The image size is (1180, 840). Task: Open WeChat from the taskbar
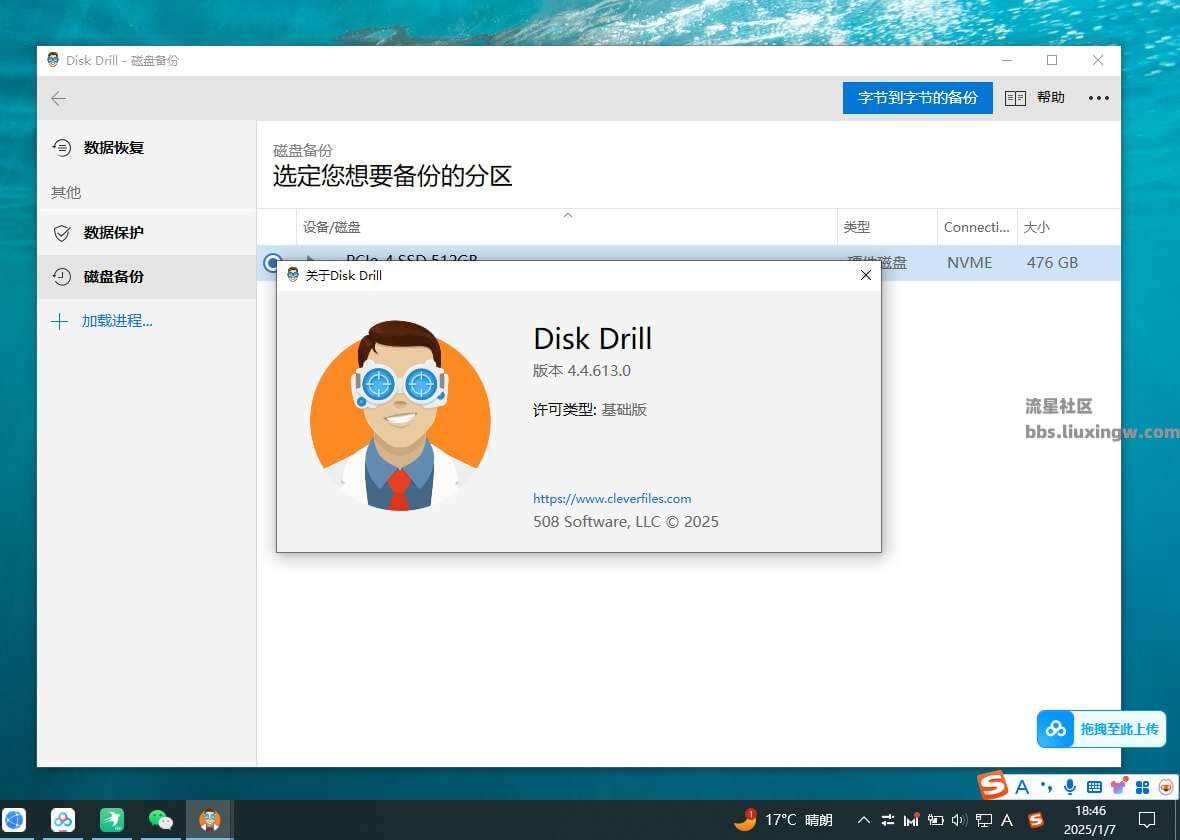(x=160, y=820)
